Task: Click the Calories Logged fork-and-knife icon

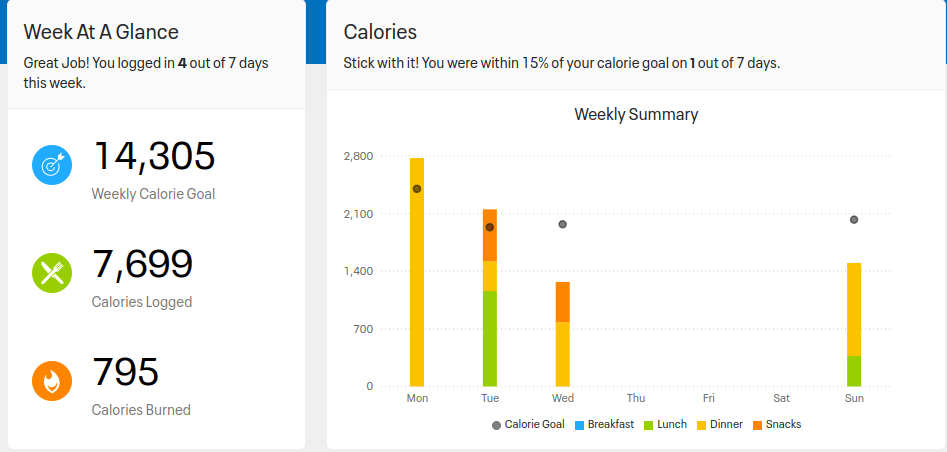Action: point(52,272)
